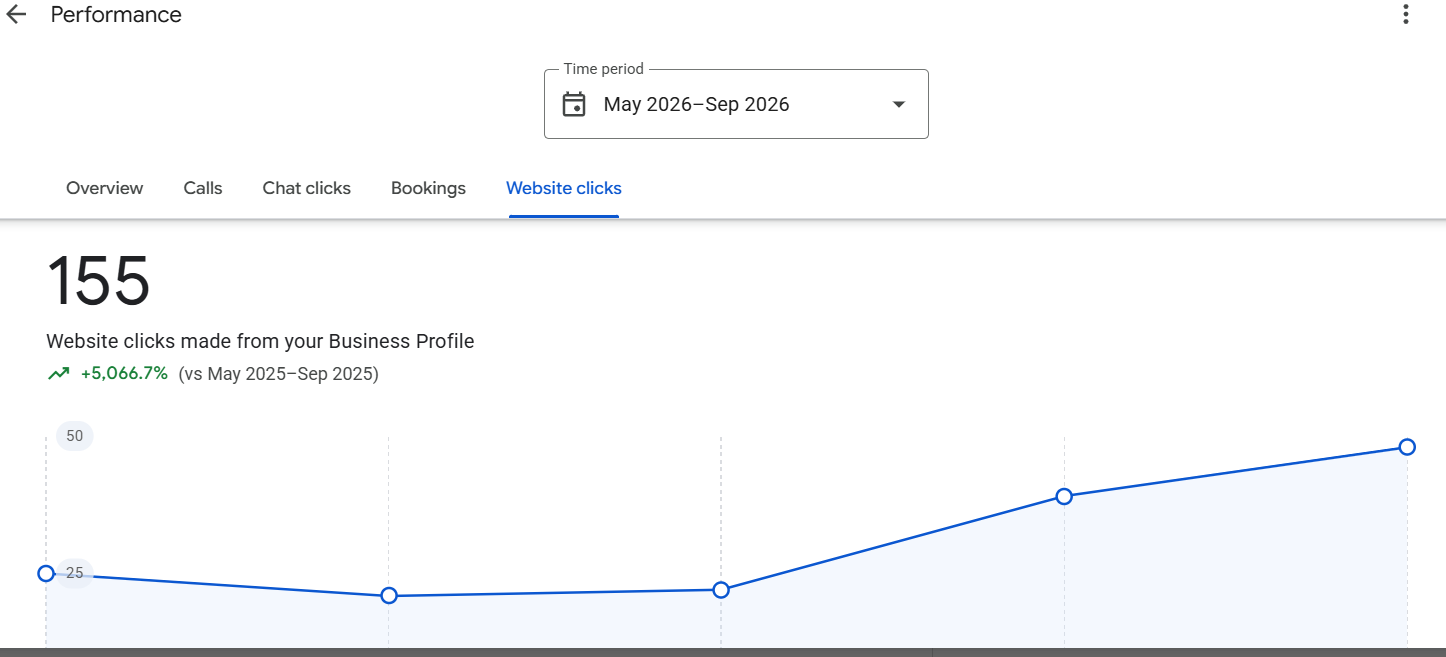Click the 50 axis label
This screenshot has width=1446, height=657.
click(x=75, y=436)
